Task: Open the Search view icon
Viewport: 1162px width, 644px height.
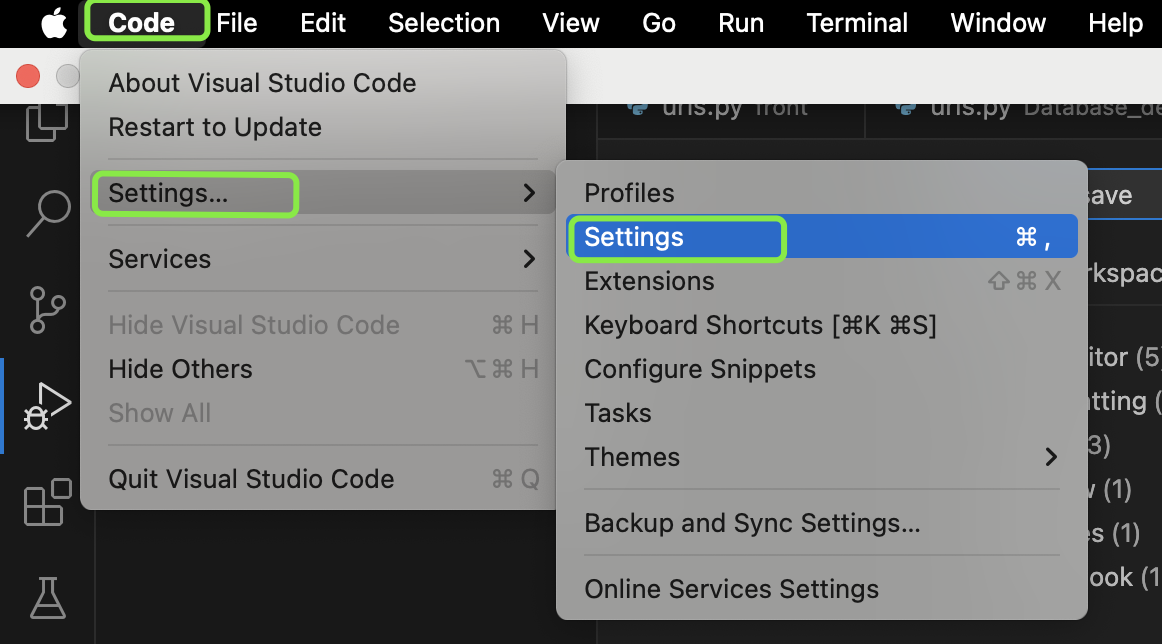Action: [x=48, y=213]
